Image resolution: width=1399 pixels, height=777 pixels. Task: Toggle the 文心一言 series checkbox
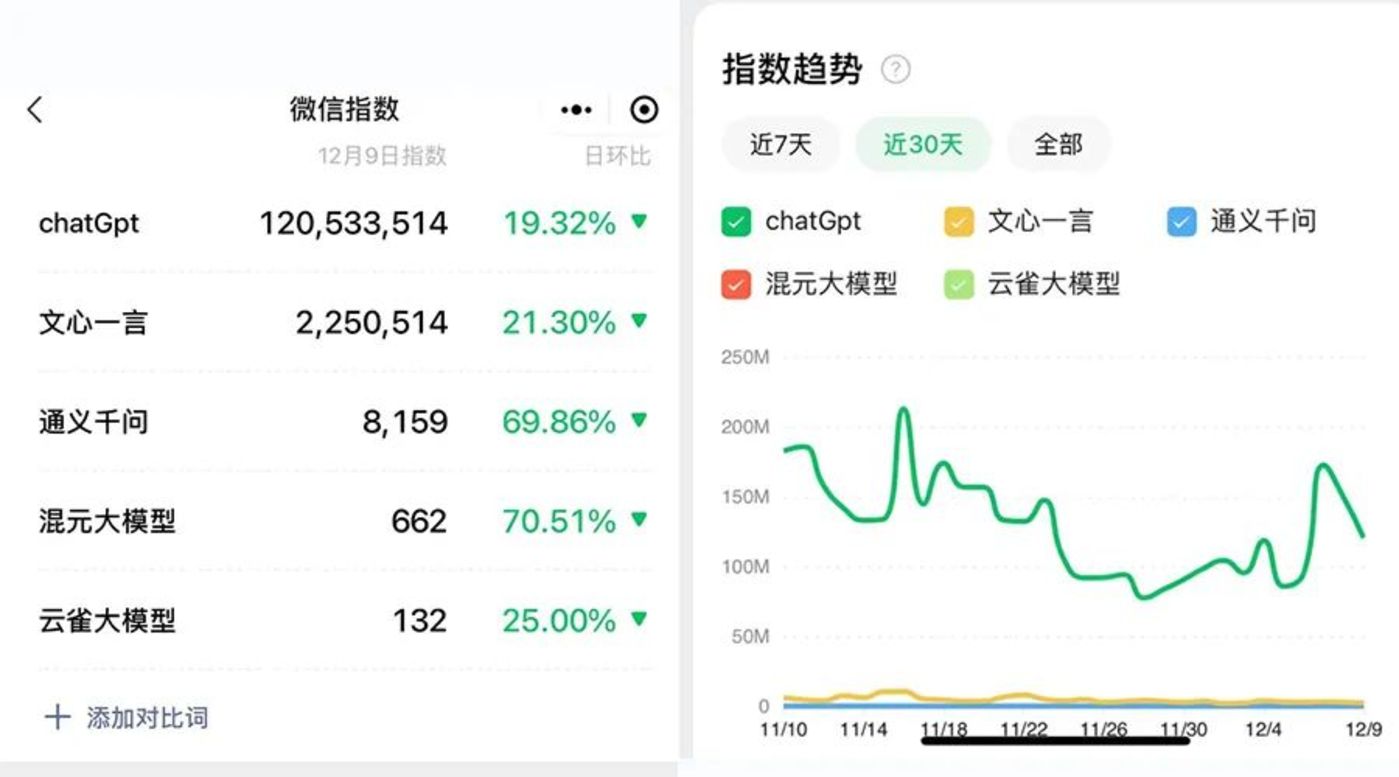click(957, 221)
